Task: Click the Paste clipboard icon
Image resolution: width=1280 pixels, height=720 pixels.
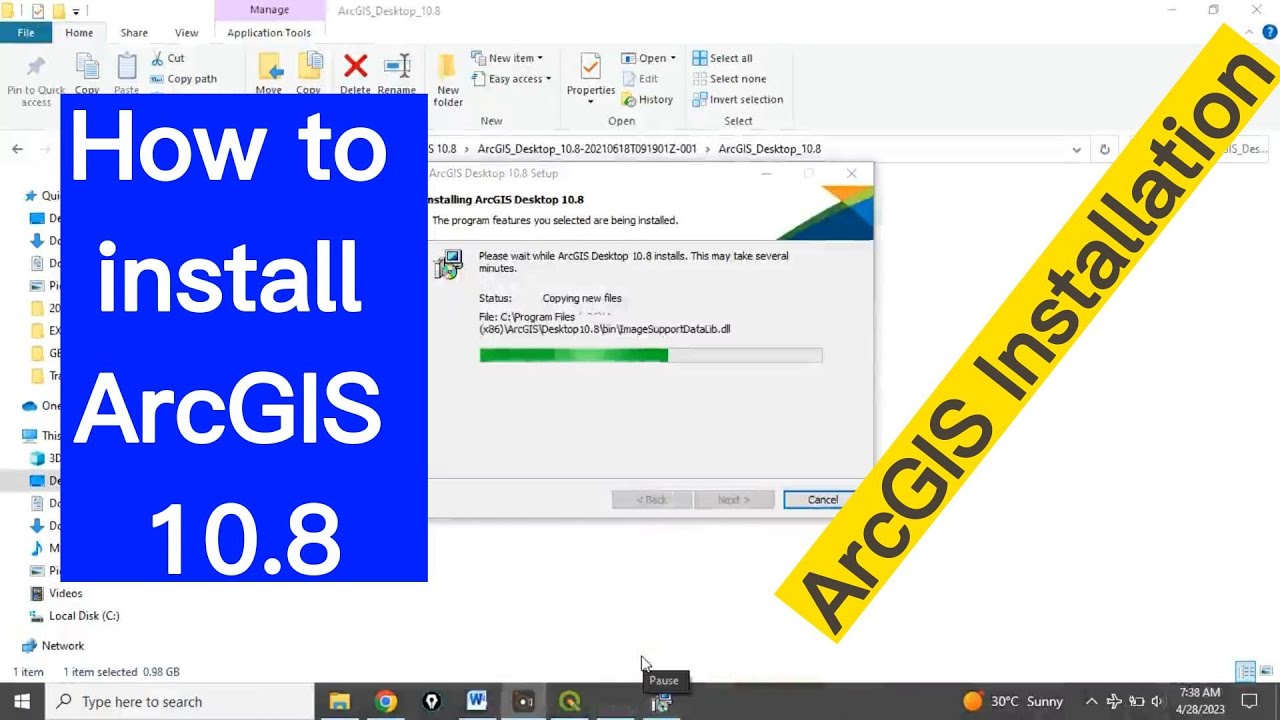Action: pyautogui.click(x=127, y=68)
